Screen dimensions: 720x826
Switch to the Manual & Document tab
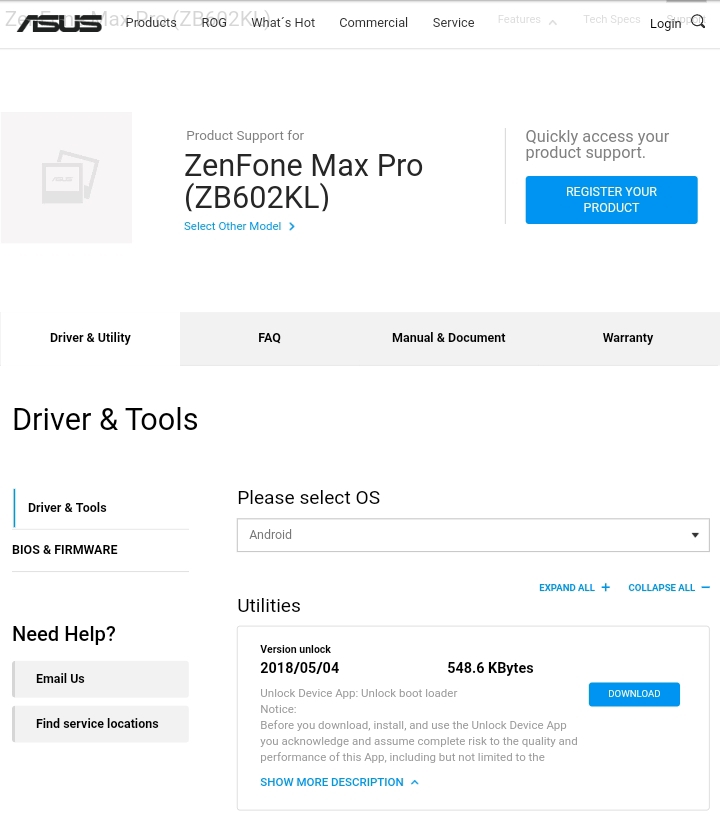448,338
